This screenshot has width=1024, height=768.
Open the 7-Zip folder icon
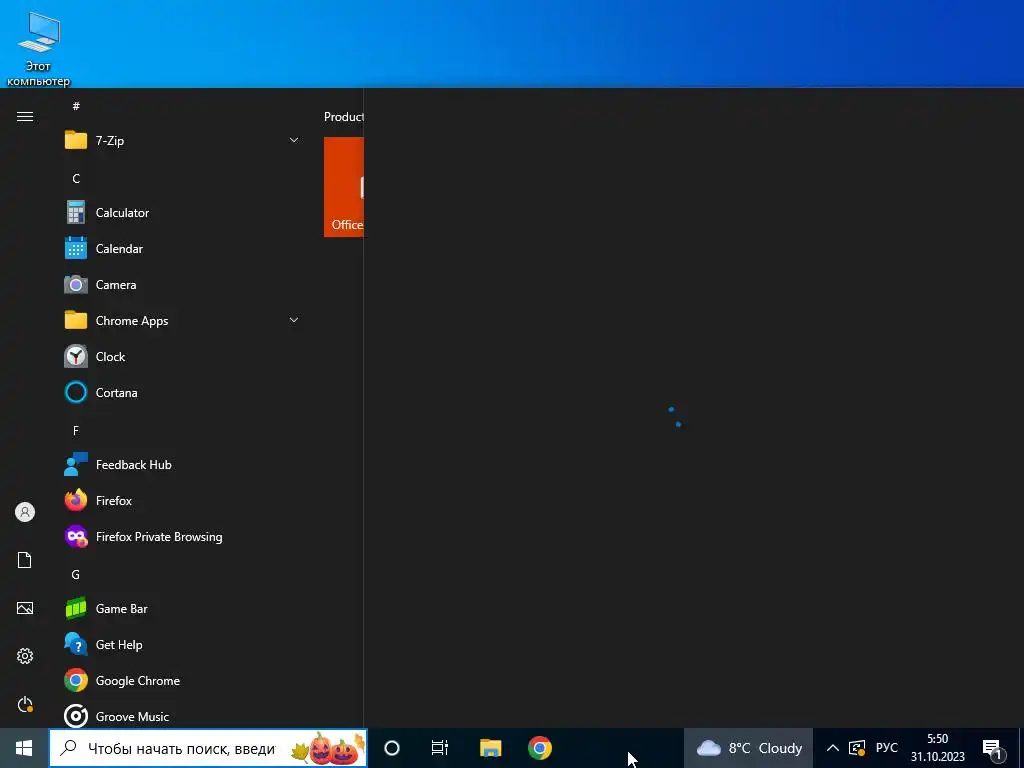[76, 140]
